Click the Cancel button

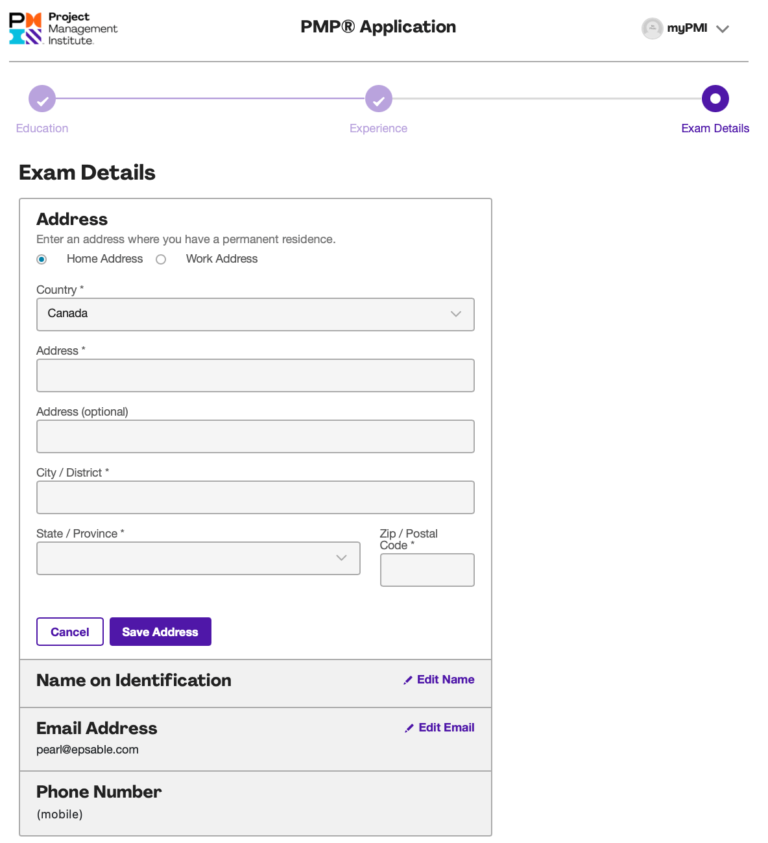pos(69,631)
